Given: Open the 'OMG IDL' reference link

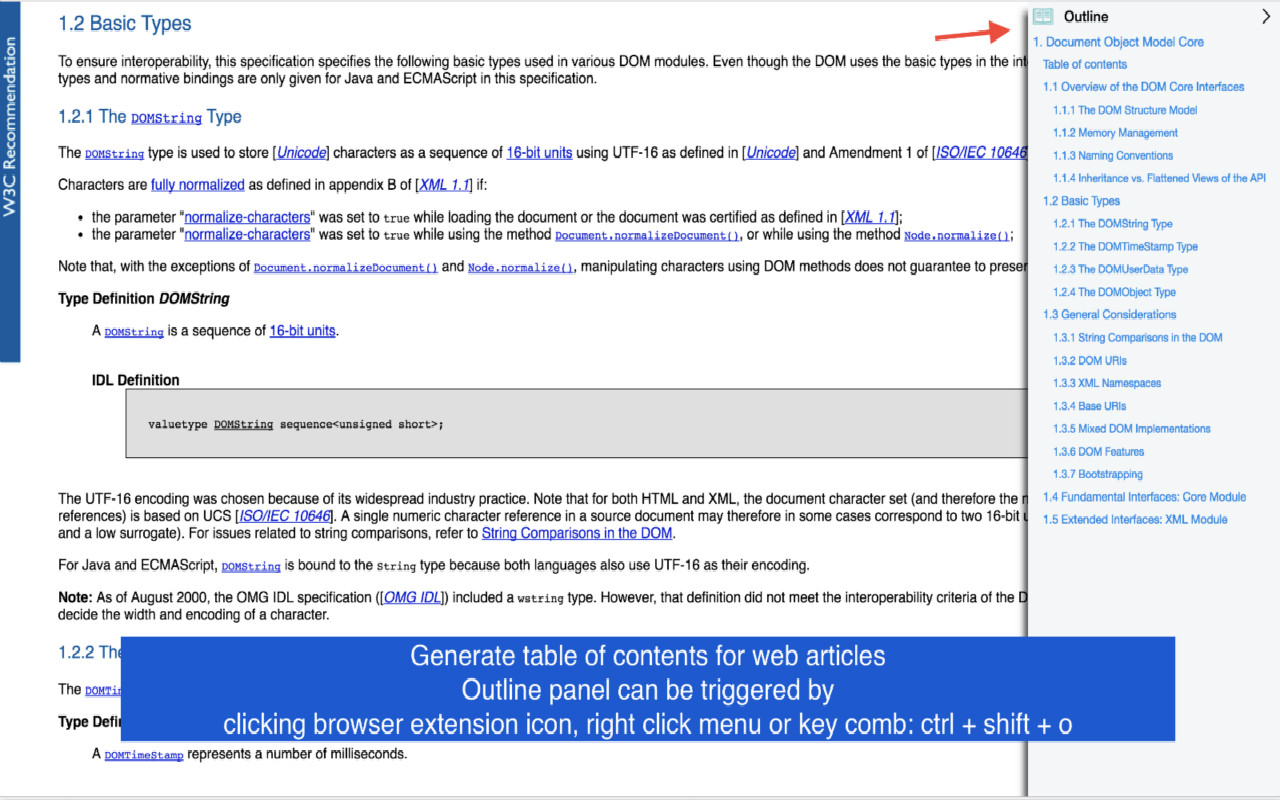Looking at the screenshot, I should (x=413, y=598).
